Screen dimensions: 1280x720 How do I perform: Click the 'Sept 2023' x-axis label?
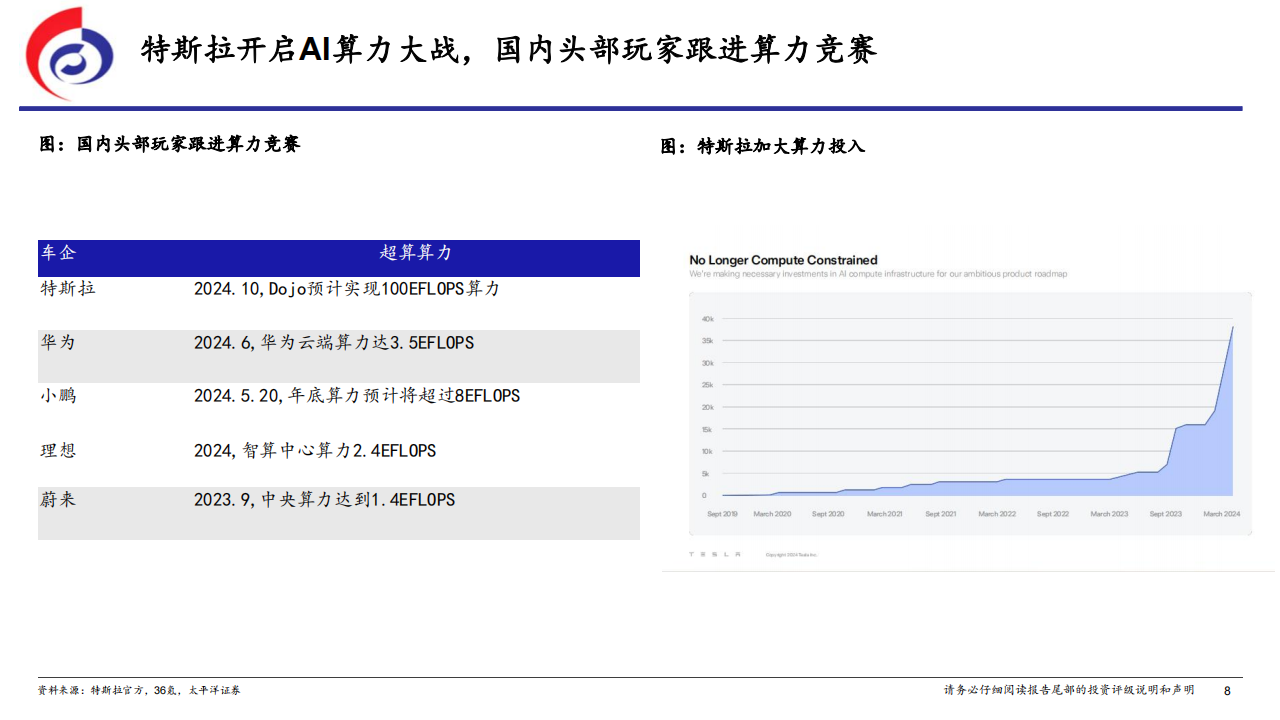click(x=1165, y=514)
